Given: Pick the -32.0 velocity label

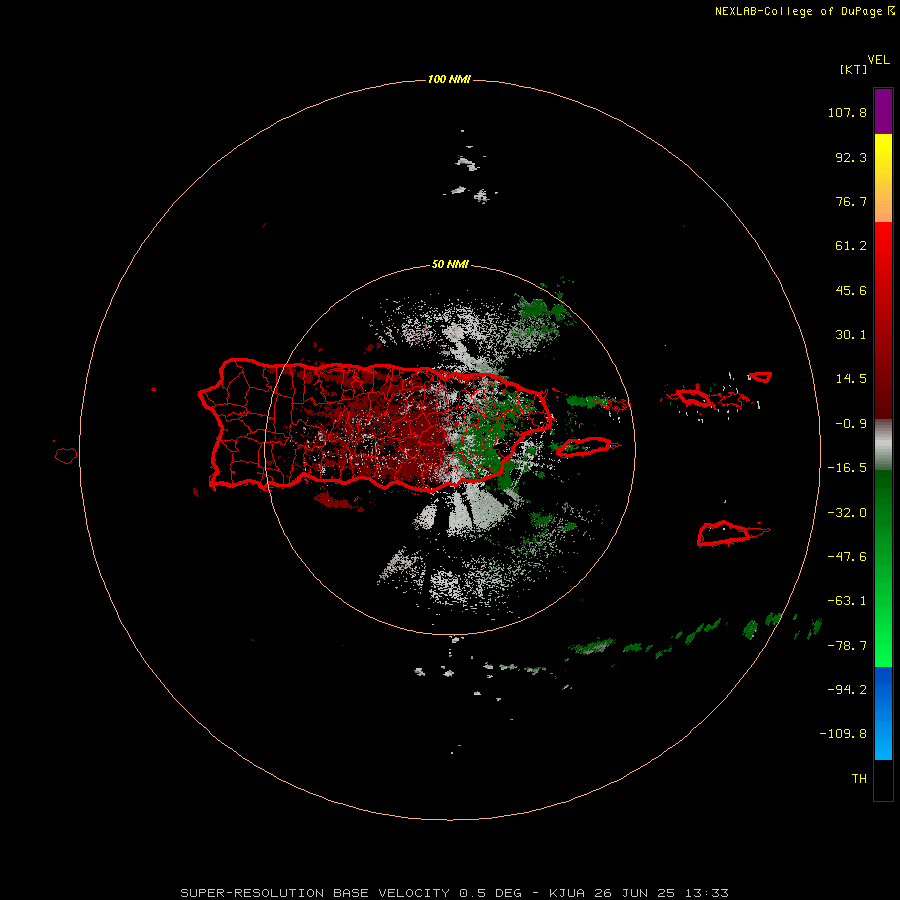Looking at the screenshot, I should click(847, 513).
